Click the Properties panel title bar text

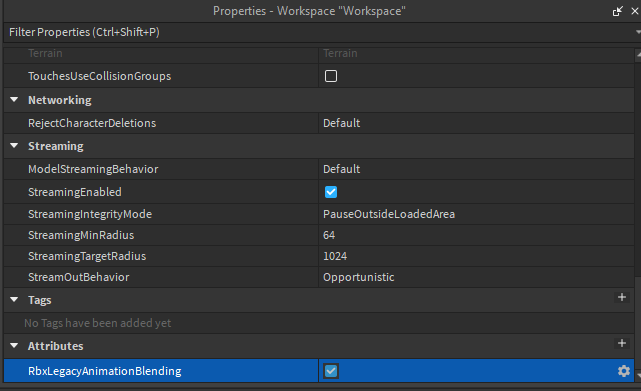pos(309,11)
